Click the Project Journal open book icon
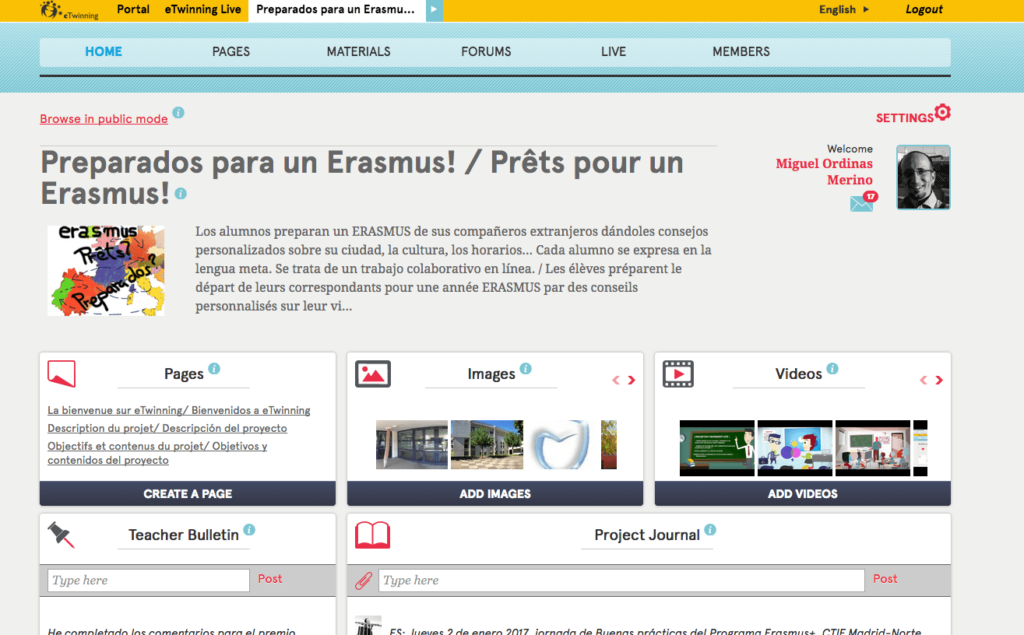The height and width of the screenshot is (635, 1024). click(x=372, y=534)
